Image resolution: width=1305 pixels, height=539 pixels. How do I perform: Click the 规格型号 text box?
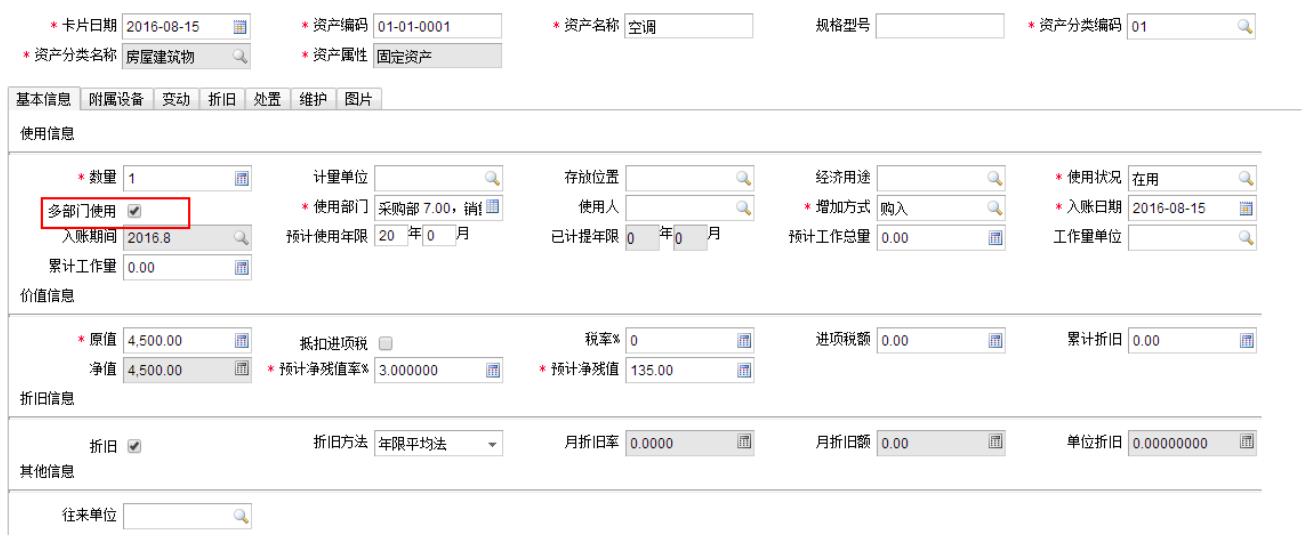click(939, 27)
